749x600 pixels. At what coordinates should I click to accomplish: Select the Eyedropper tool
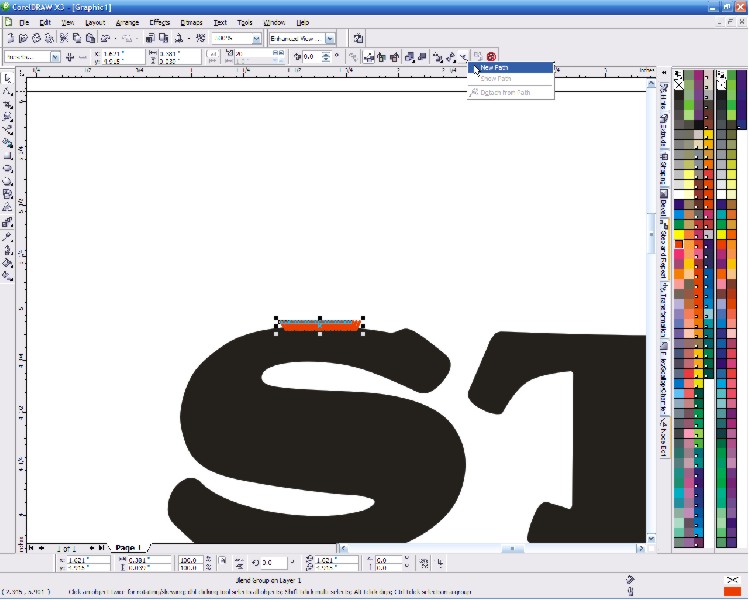point(7,236)
